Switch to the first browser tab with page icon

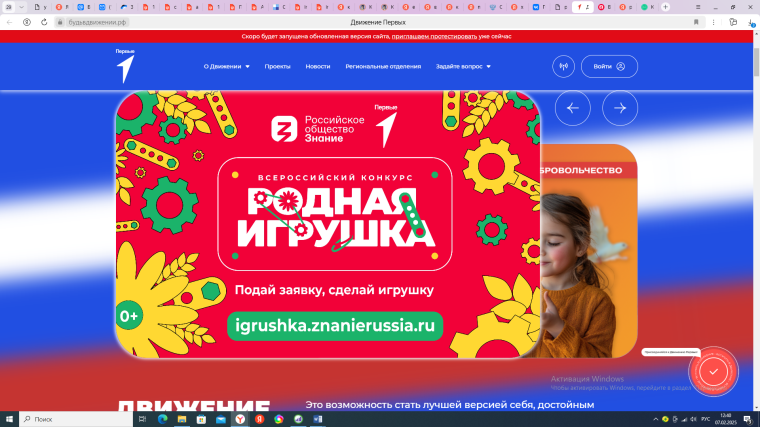pos(40,7)
